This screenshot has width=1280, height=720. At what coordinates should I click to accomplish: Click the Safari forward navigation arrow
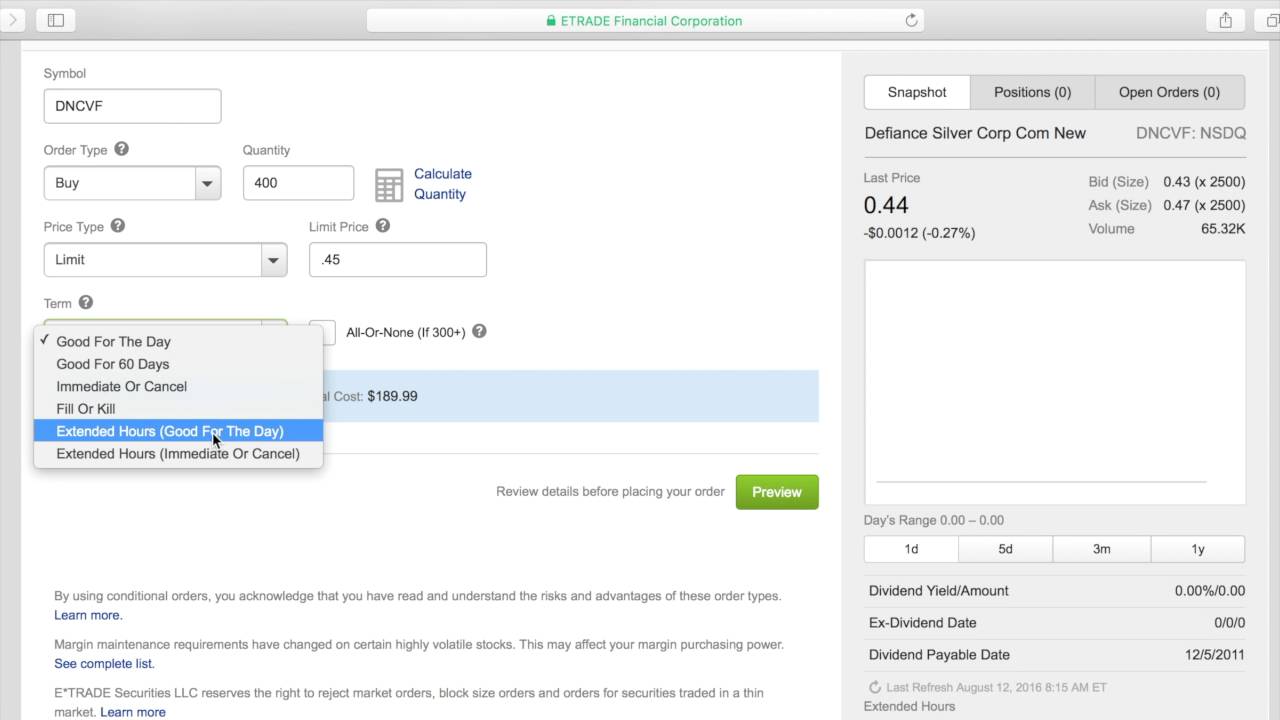point(14,20)
